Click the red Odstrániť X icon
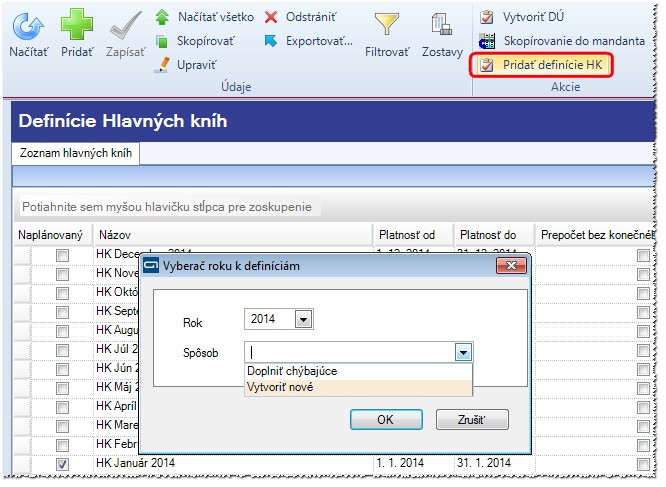This screenshot has width=666, height=487. click(271, 17)
